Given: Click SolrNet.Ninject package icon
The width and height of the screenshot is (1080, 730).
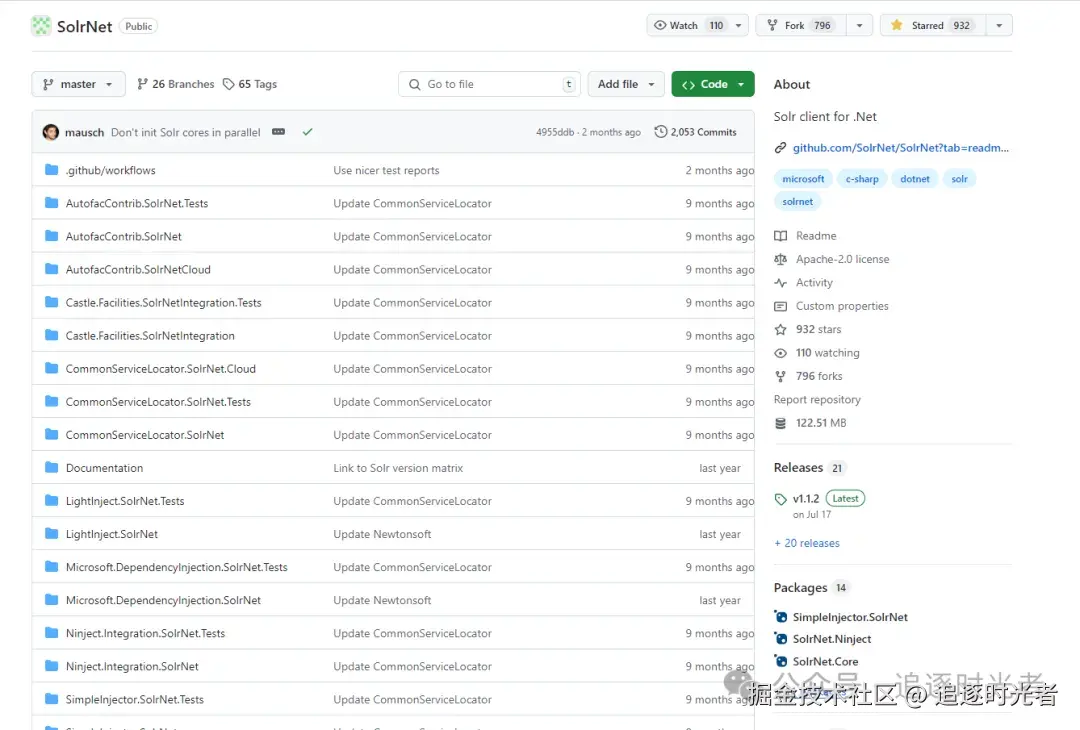Looking at the screenshot, I should [780, 638].
